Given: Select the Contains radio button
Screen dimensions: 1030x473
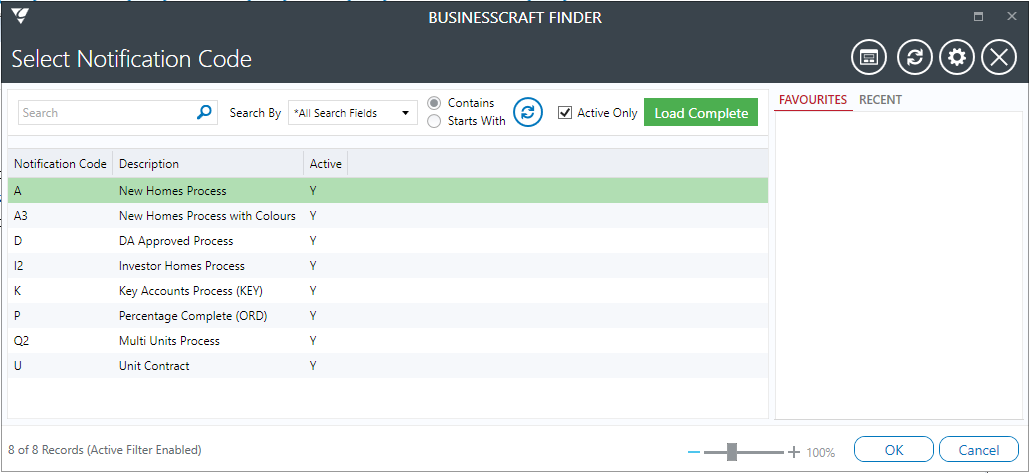Looking at the screenshot, I should pyautogui.click(x=434, y=103).
